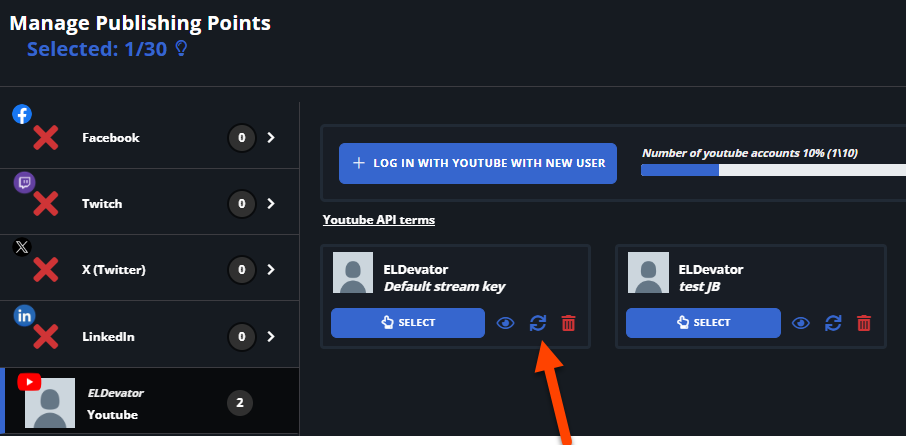Image resolution: width=906 pixels, height=445 pixels.
Task: Click the LinkedIn logo icon
Action: click(x=24, y=316)
